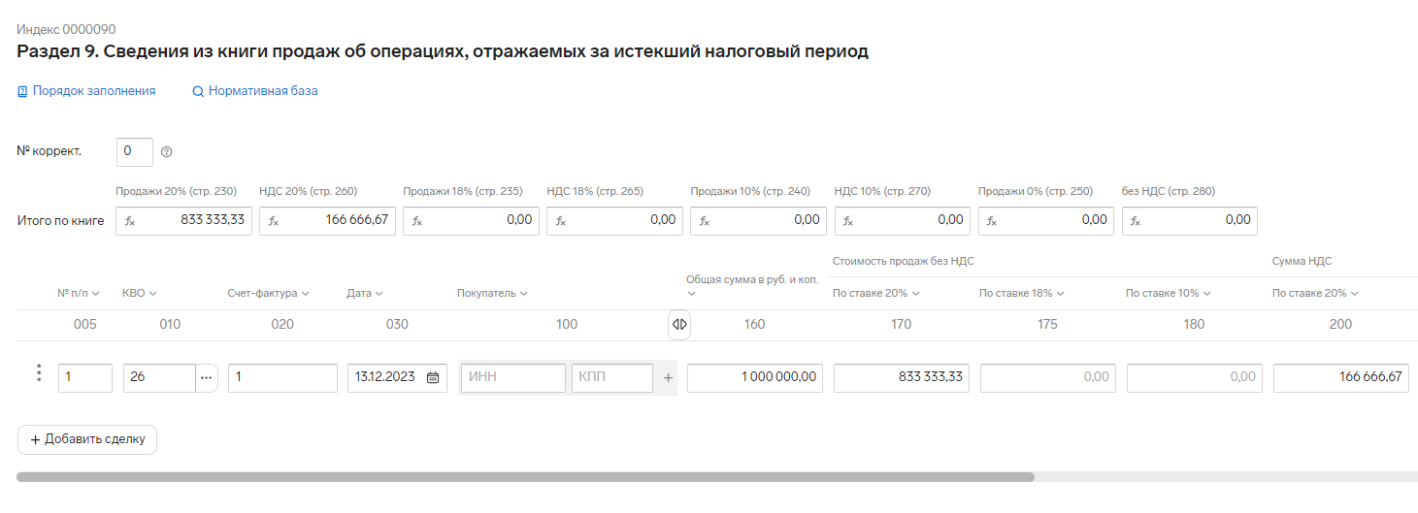Open Нормативная база link
This screenshot has height=513, width=1418.
click(x=255, y=91)
